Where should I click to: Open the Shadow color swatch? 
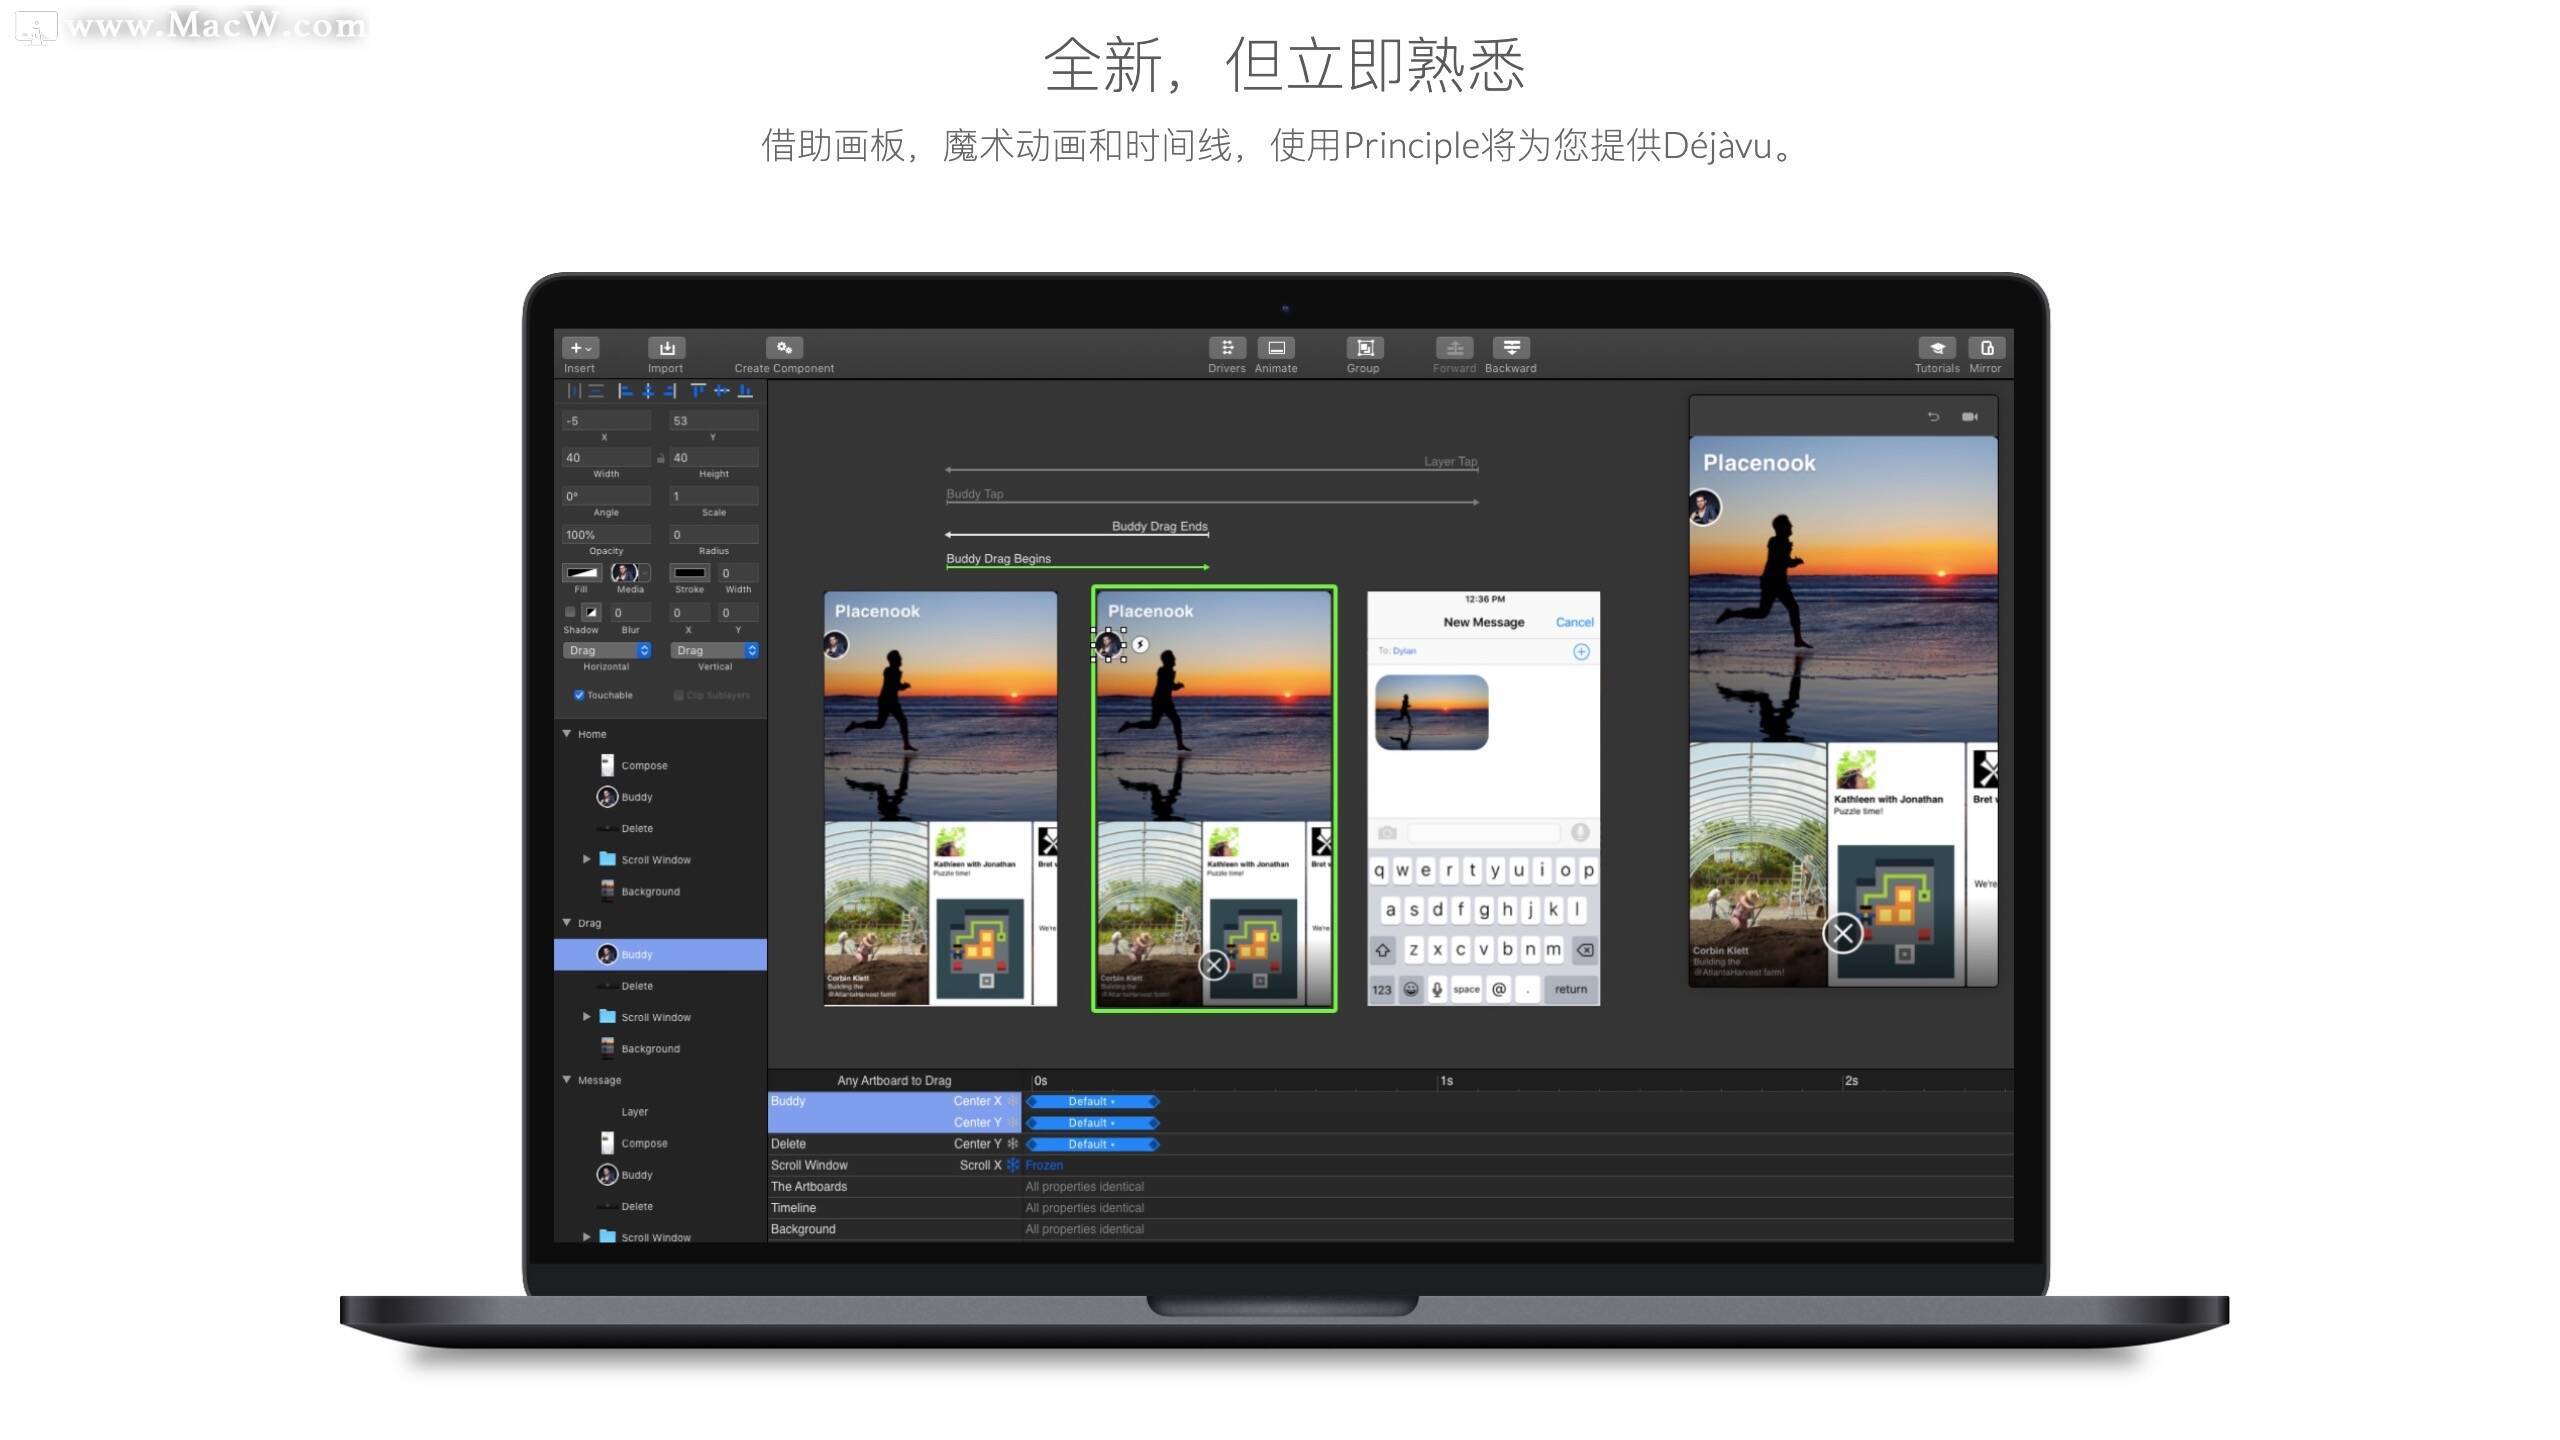click(x=591, y=612)
